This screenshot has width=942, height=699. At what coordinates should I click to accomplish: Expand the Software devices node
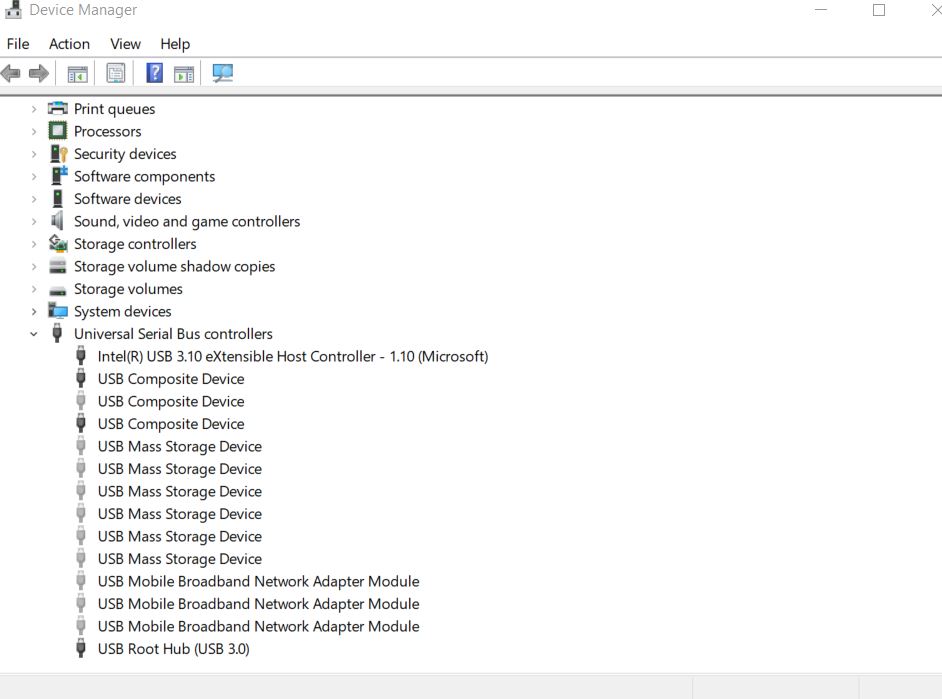point(34,199)
